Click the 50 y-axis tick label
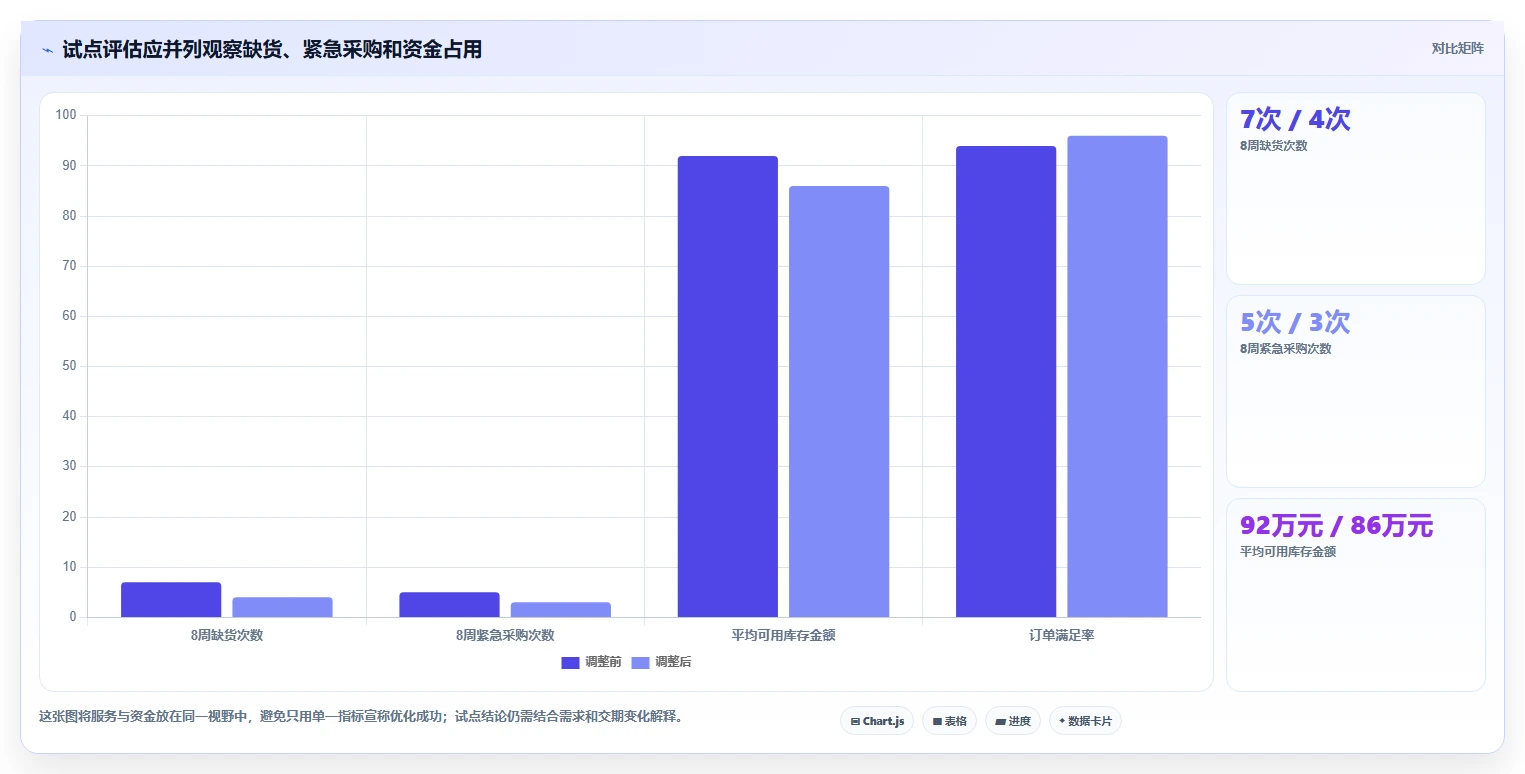The width and height of the screenshot is (1525, 774). tap(69, 366)
